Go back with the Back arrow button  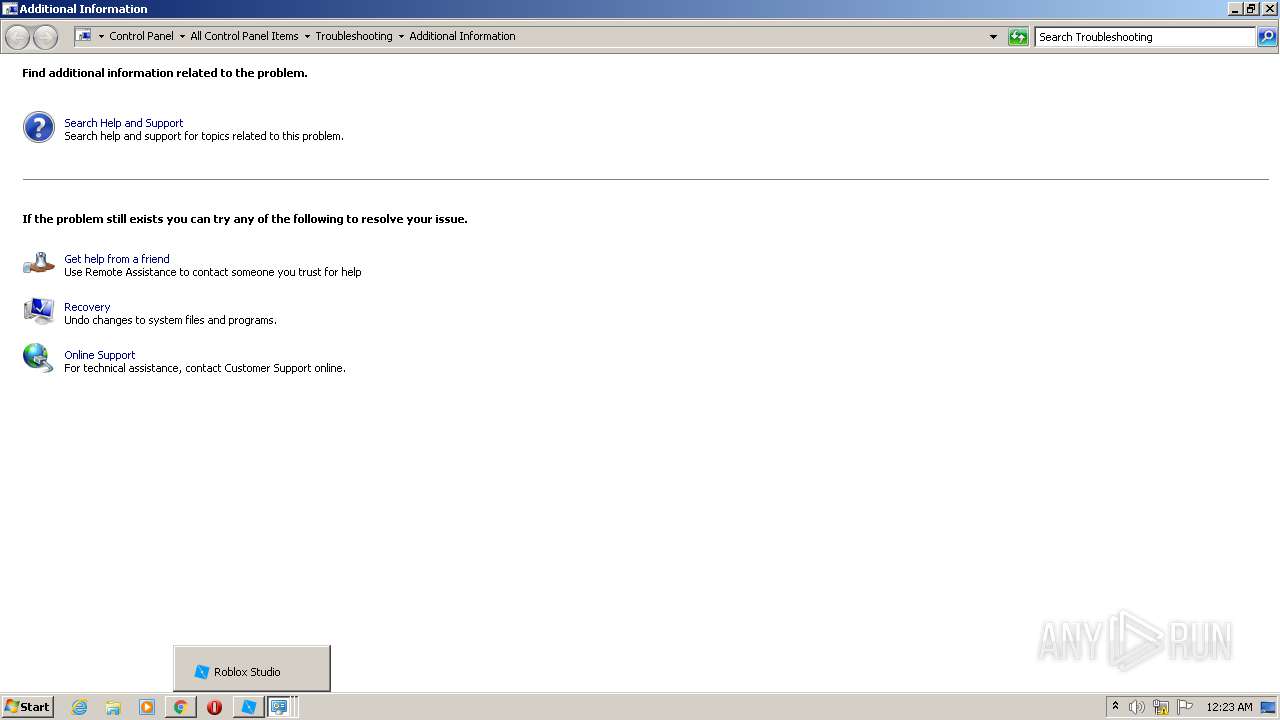point(17,37)
